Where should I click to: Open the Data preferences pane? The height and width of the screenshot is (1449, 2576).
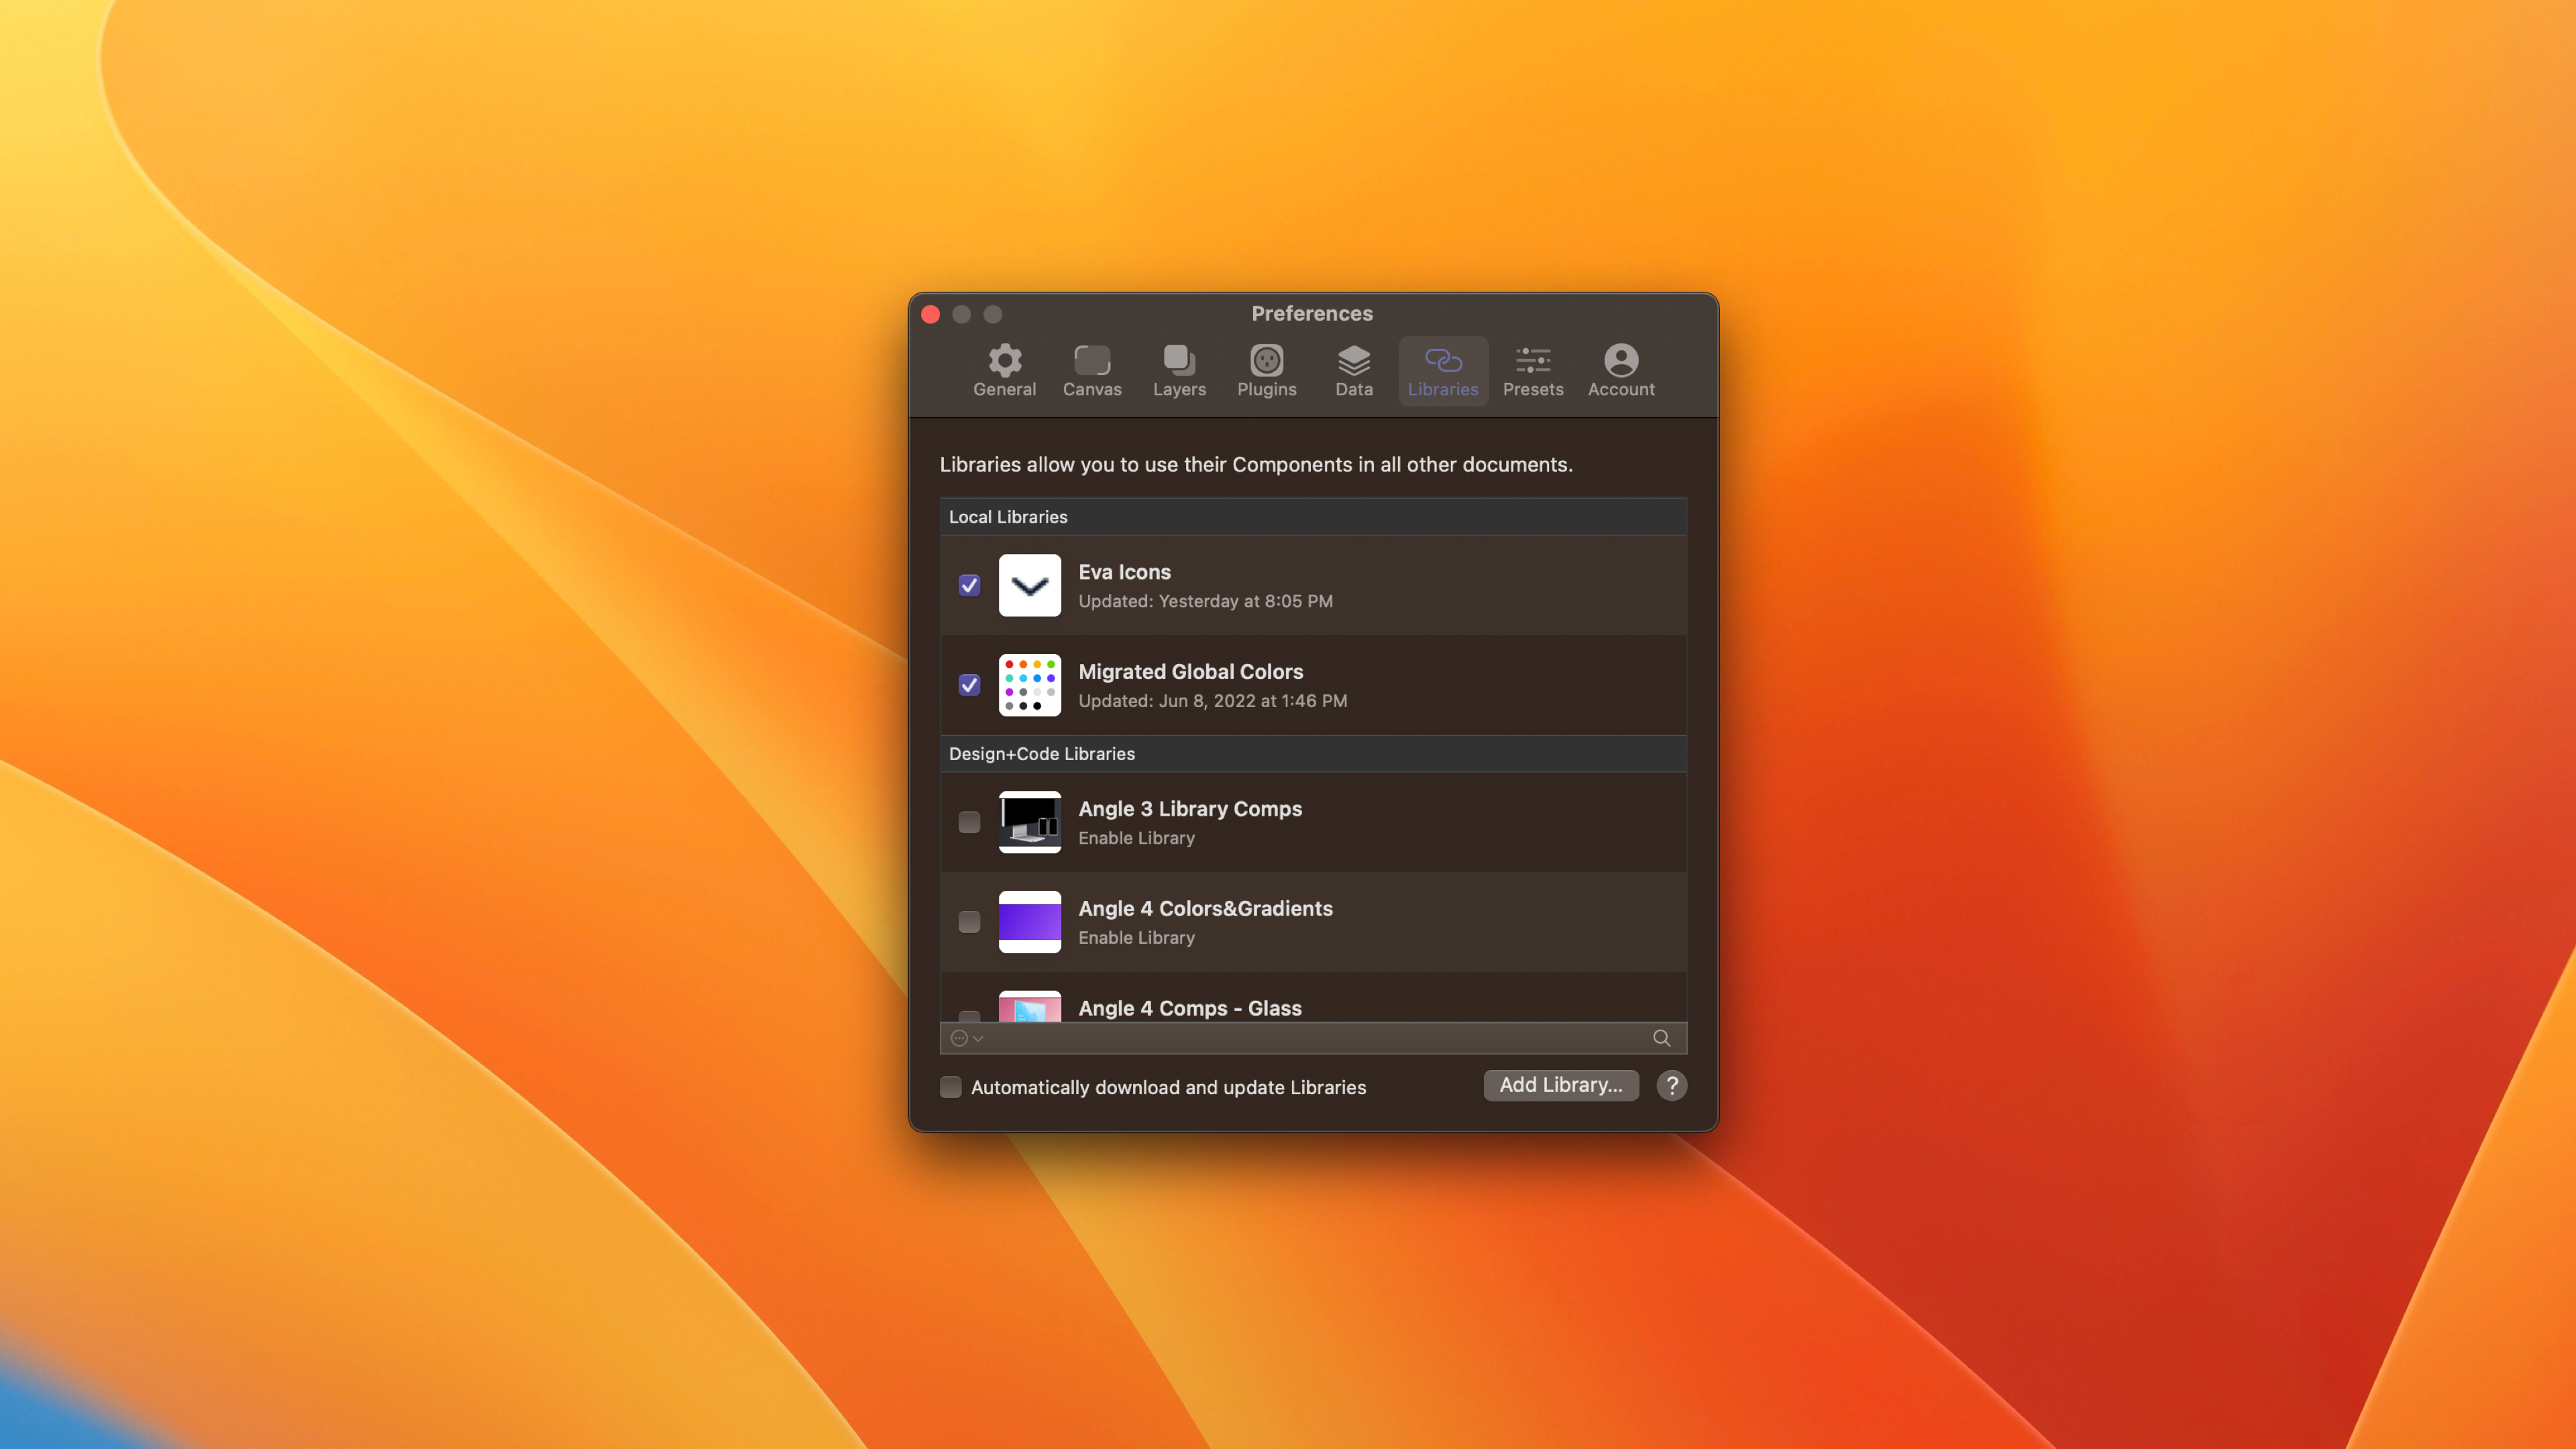1353,370
